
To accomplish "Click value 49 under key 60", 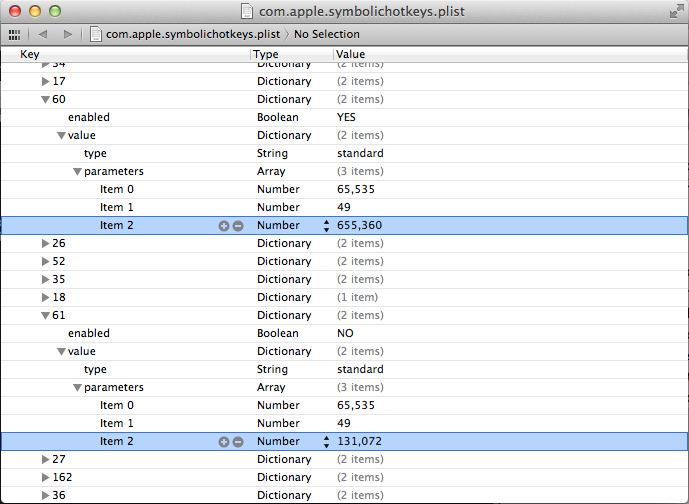I will point(344,207).
